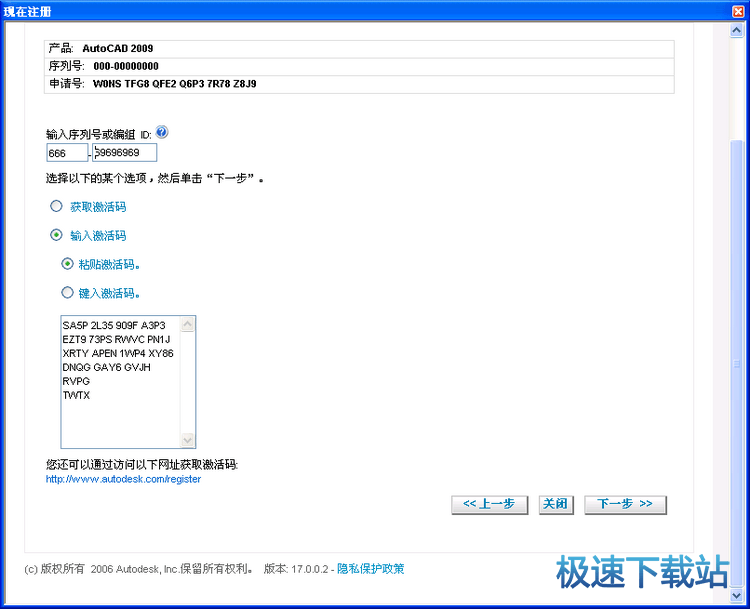The width and height of the screenshot is (750, 609).
Task: Click the main window scroll down arrow
Action: pyautogui.click(x=737, y=595)
